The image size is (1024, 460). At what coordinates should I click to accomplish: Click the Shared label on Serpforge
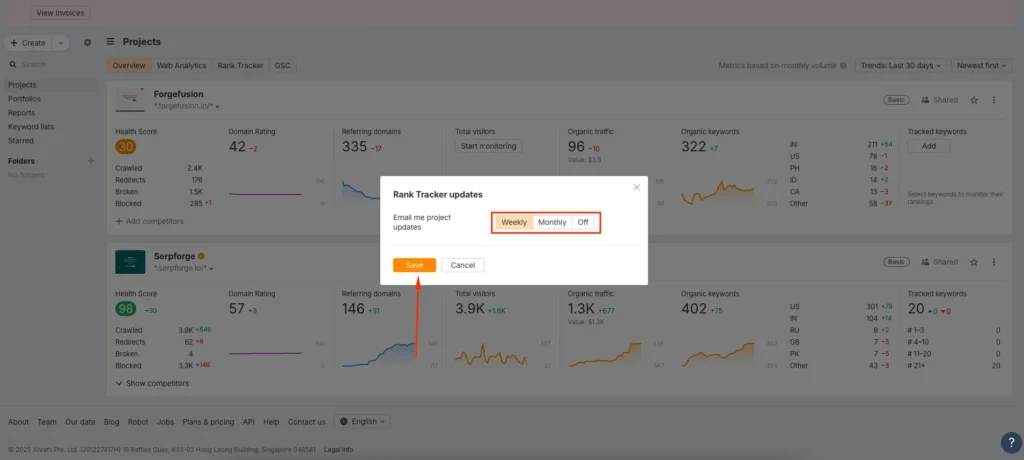[x=939, y=262]
